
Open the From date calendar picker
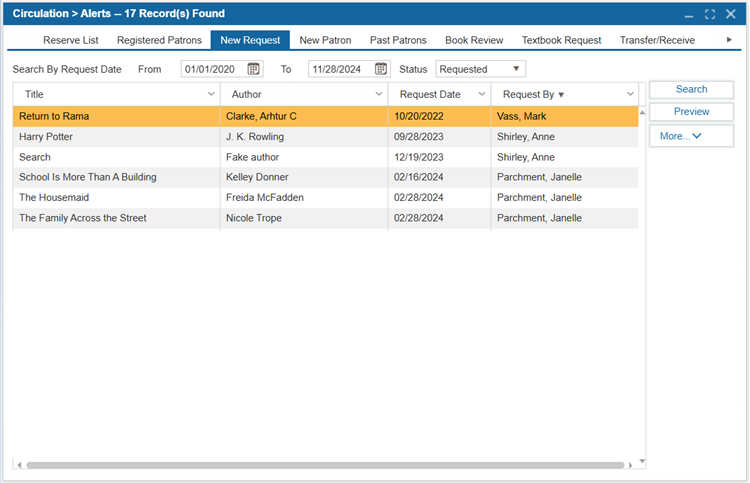pos(254,69)
